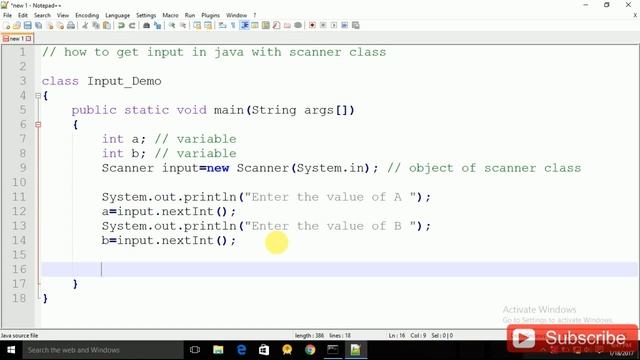Click the New file toolbar icon
Image resolution: width=640 pixels, height=360 pixels.
click(x=7, y=25)
